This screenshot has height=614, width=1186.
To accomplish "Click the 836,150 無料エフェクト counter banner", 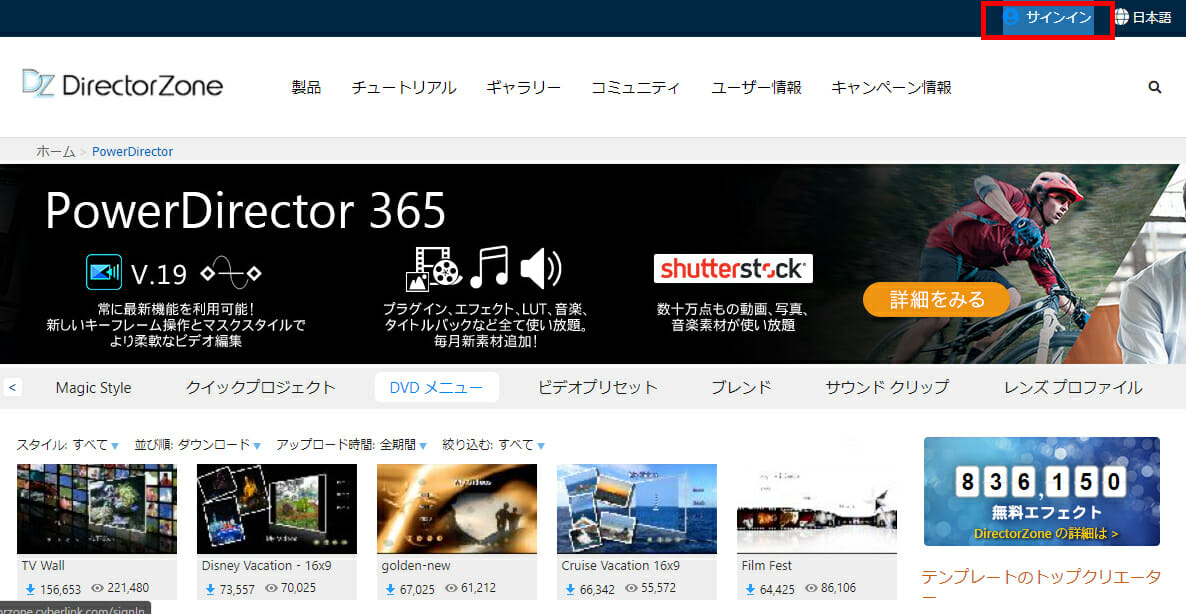I will [1042, 492].
